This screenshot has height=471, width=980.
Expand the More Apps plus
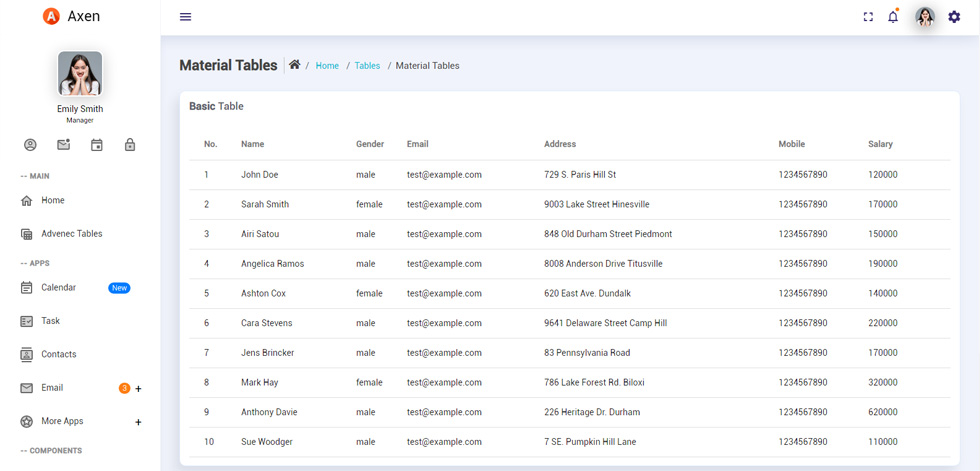tap(139, 422)
